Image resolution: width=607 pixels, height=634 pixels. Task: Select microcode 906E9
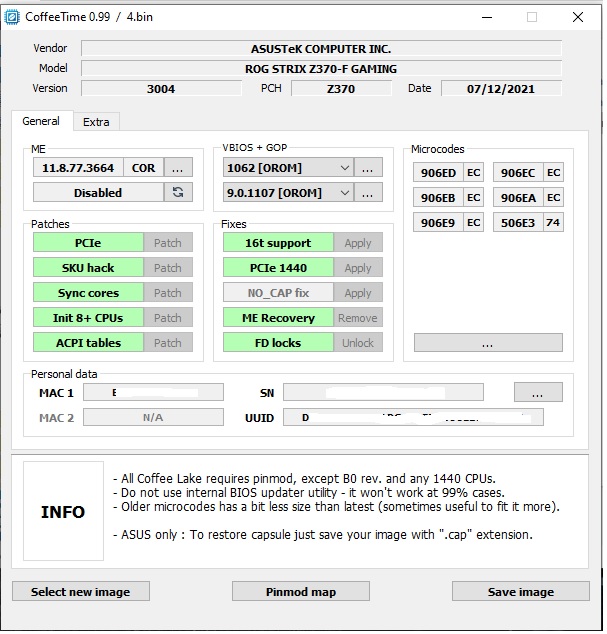(x=438, y=223)
